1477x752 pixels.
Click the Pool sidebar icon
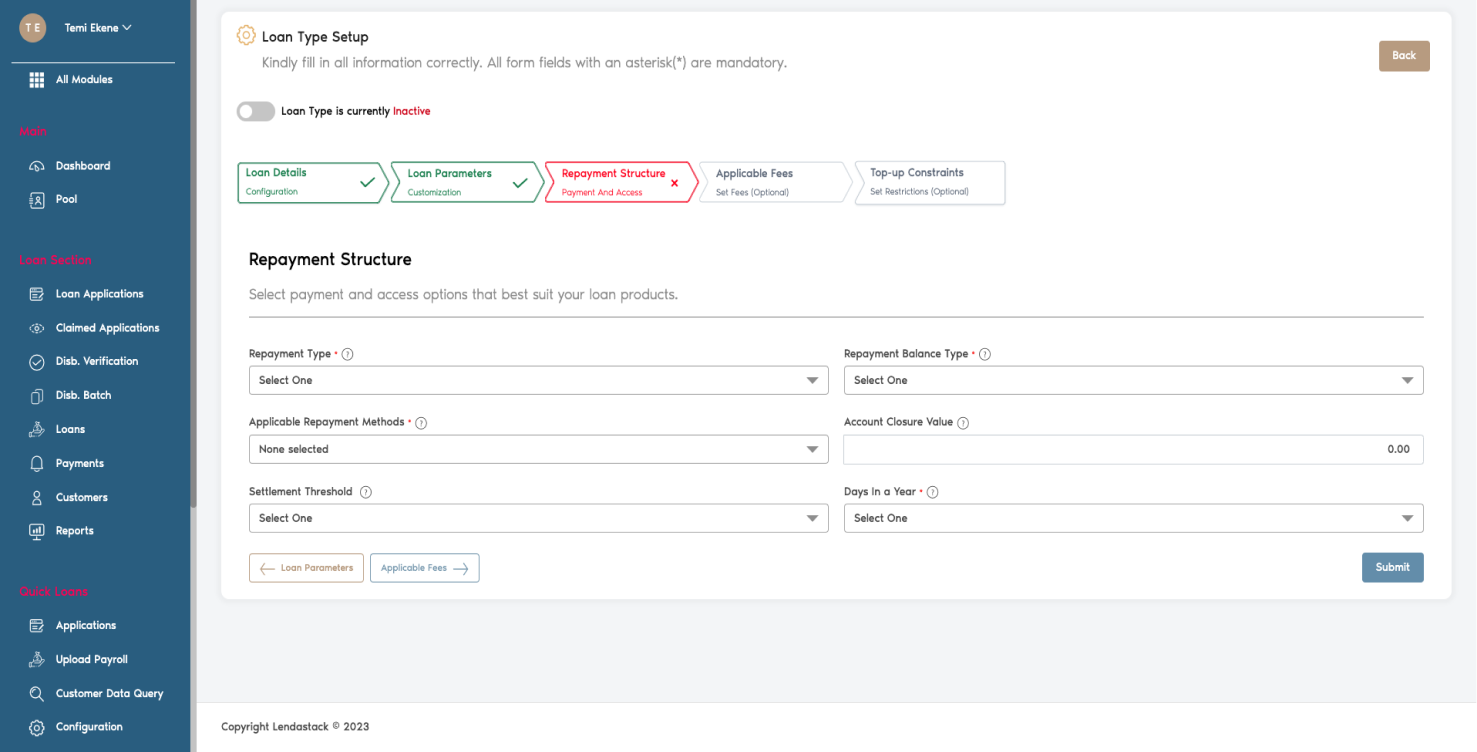(36, 199)
